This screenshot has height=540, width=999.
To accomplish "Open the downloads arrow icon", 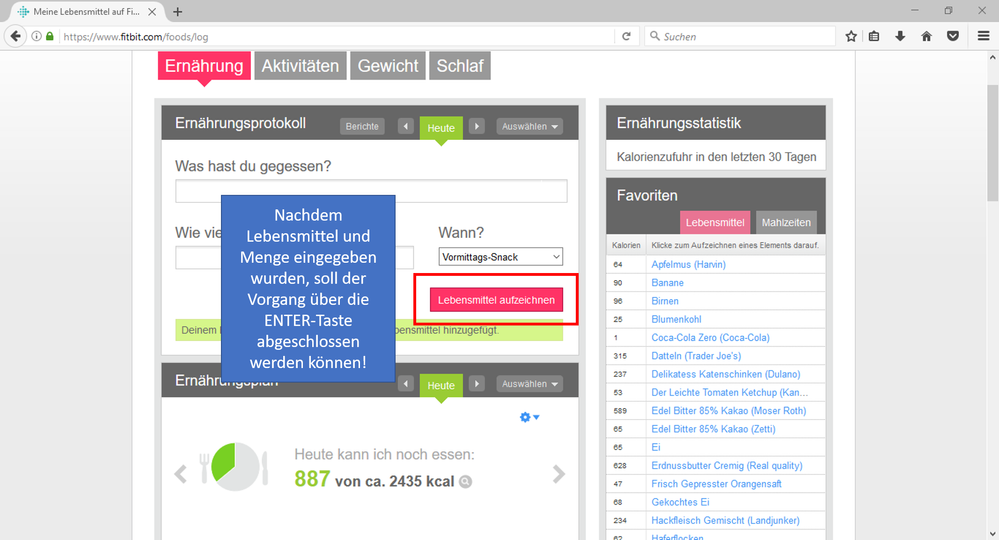I will (900, 36).
